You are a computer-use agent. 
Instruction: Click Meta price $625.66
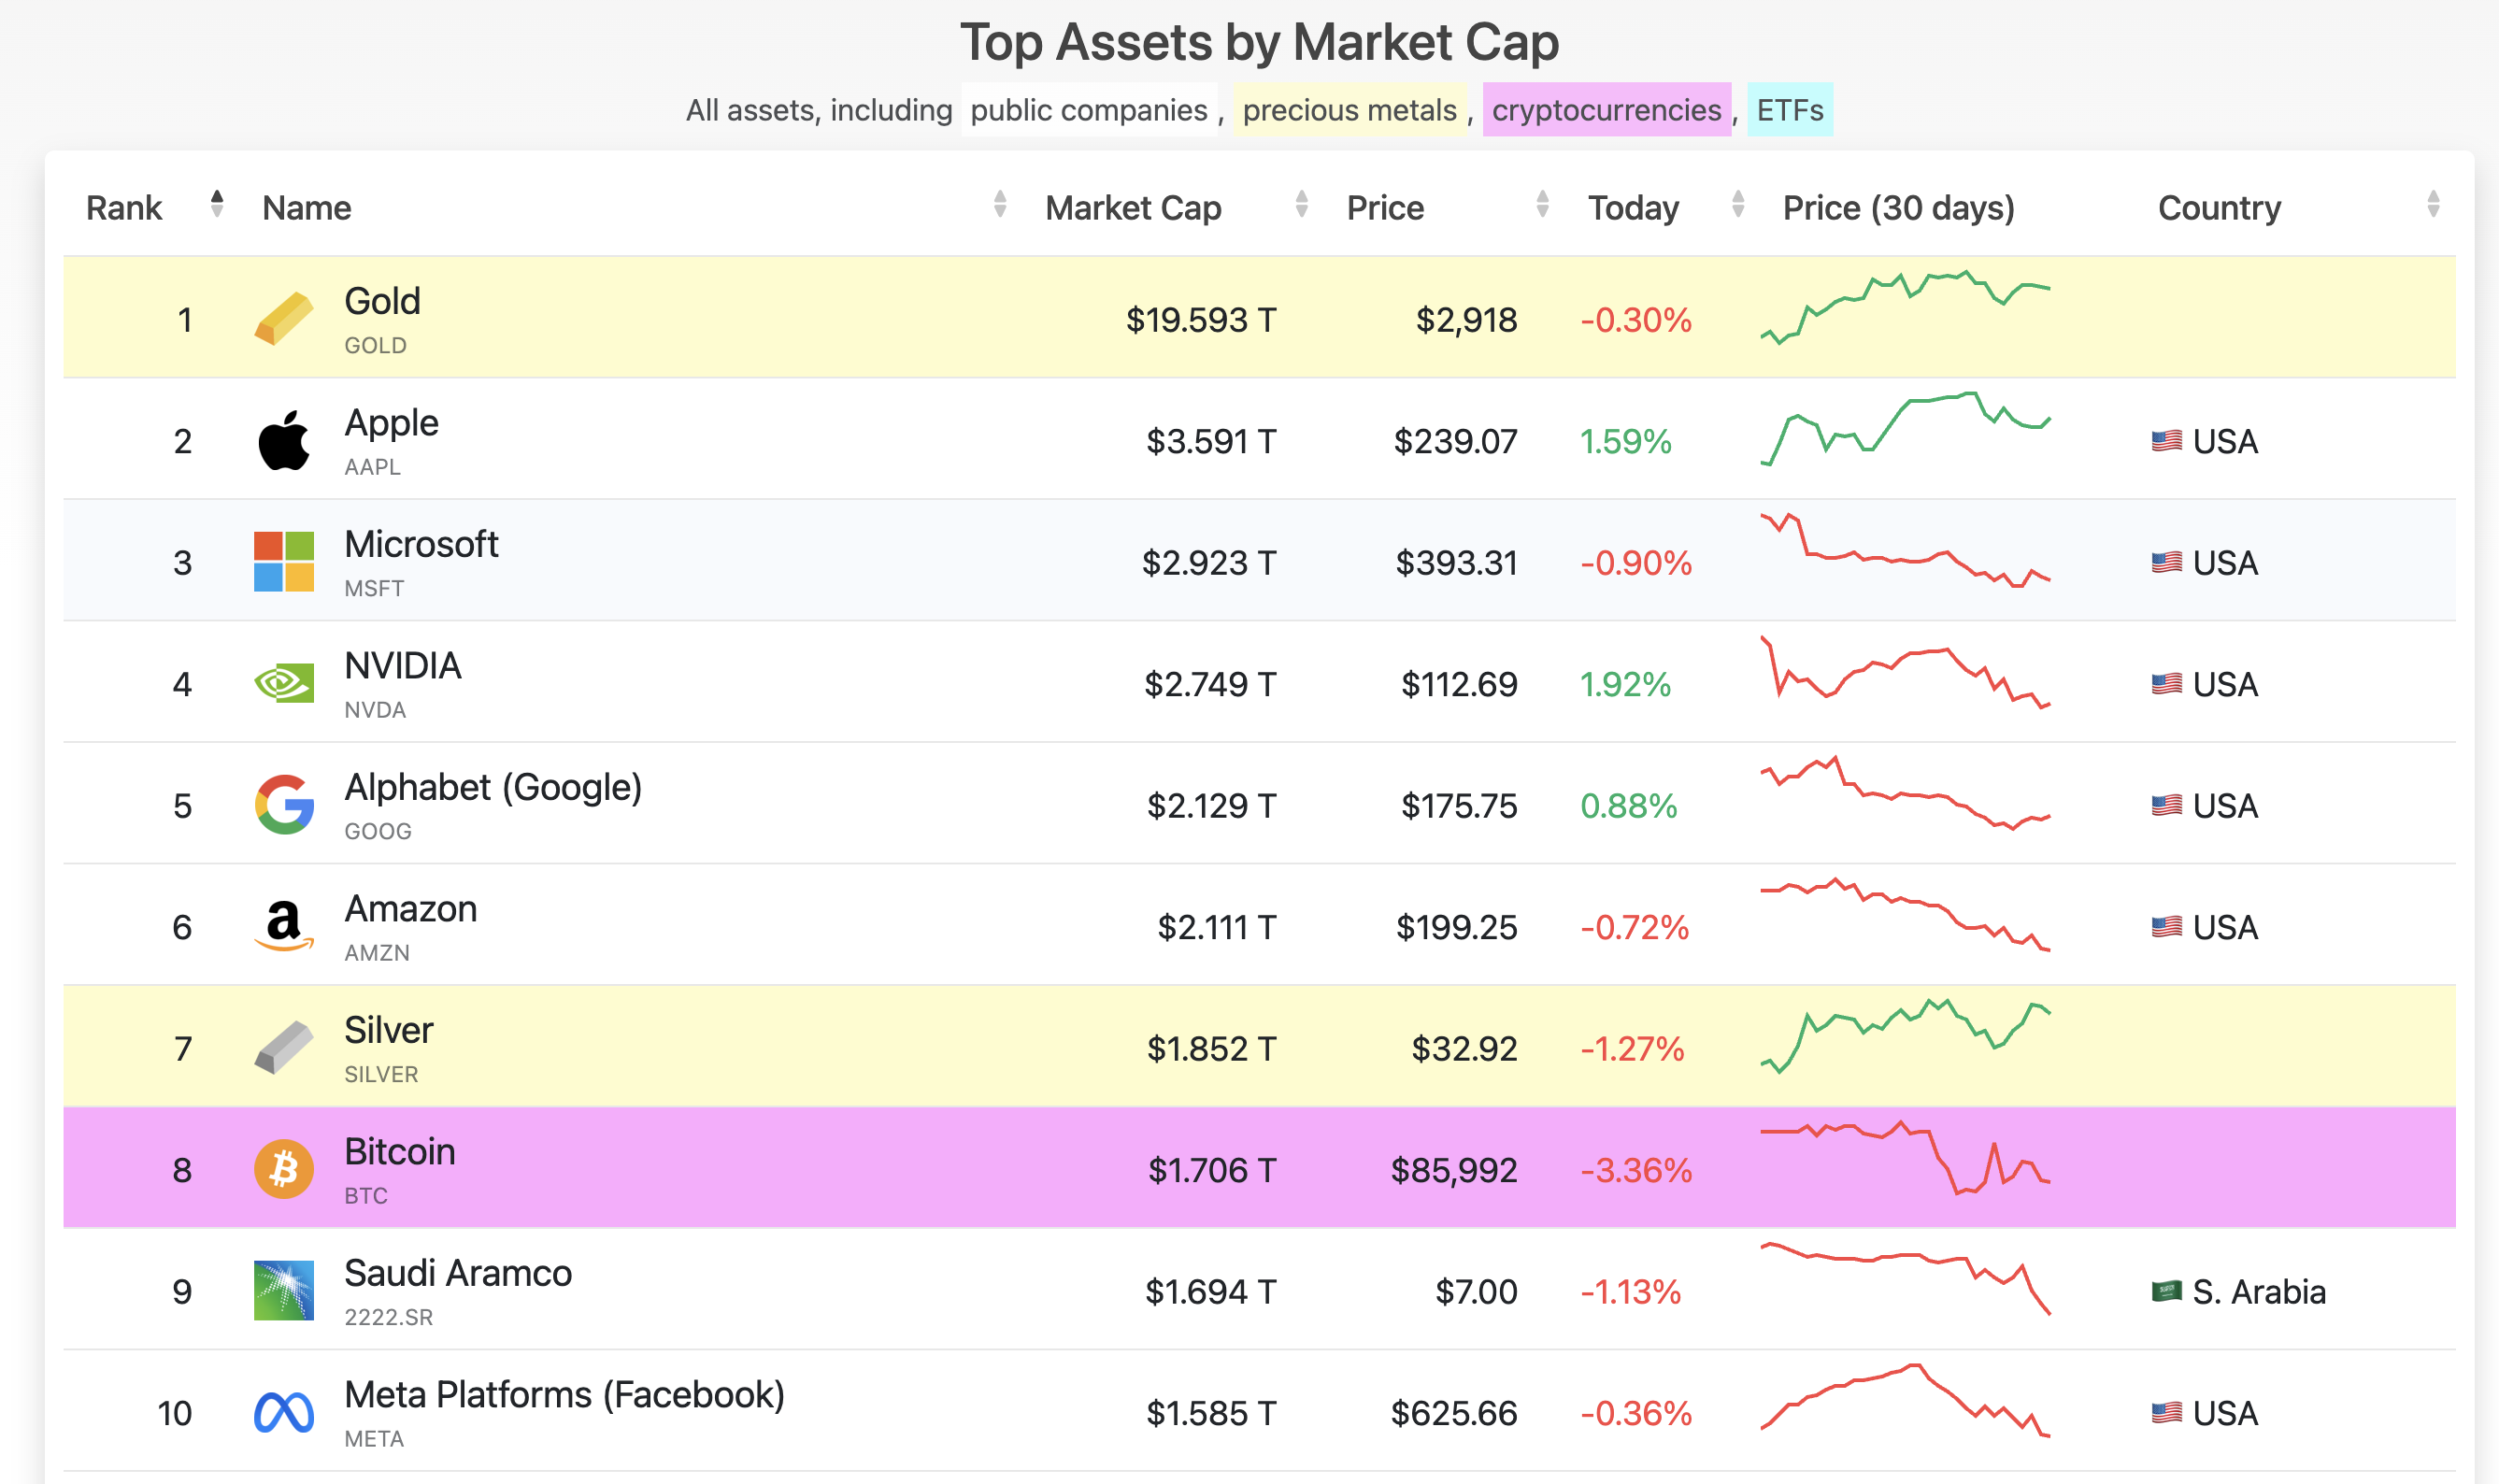tap(1454, 1413)
